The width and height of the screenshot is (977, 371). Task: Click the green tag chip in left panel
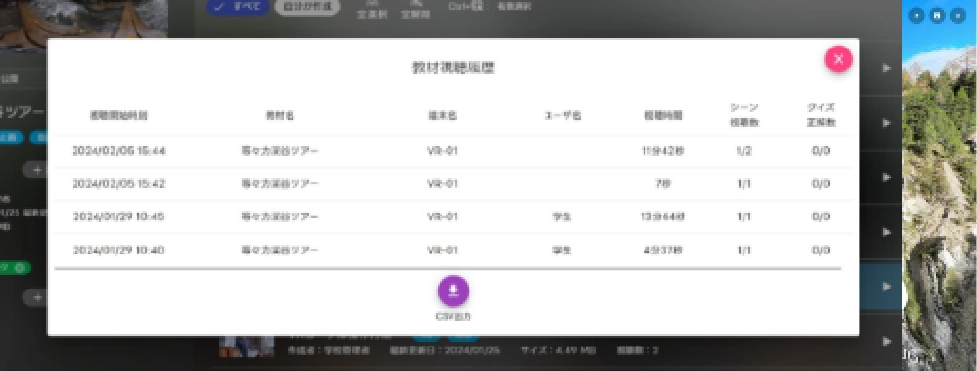(x=14, y=268)
